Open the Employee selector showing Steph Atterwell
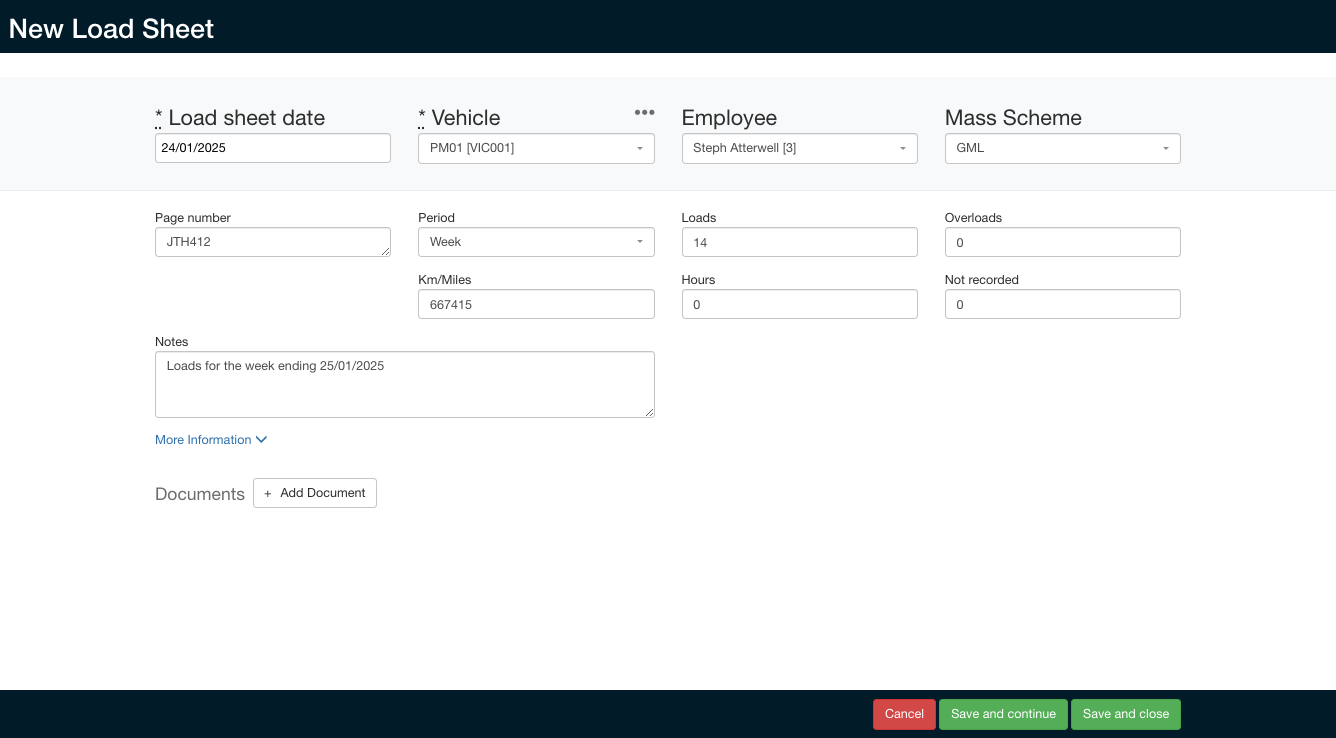Screen dimensions: 1336x738 tap(799, 148)
